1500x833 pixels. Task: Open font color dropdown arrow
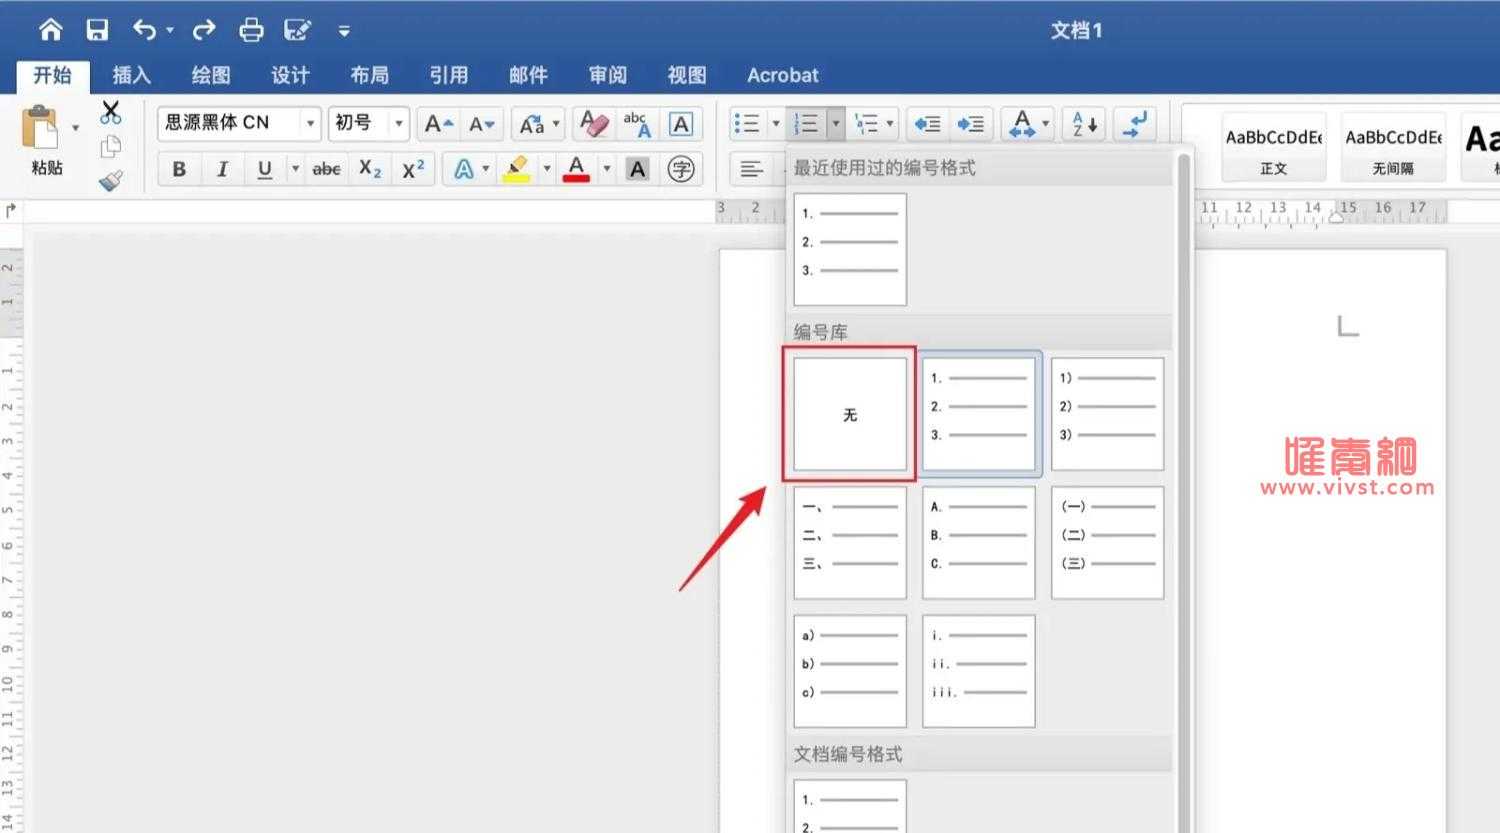606,169
